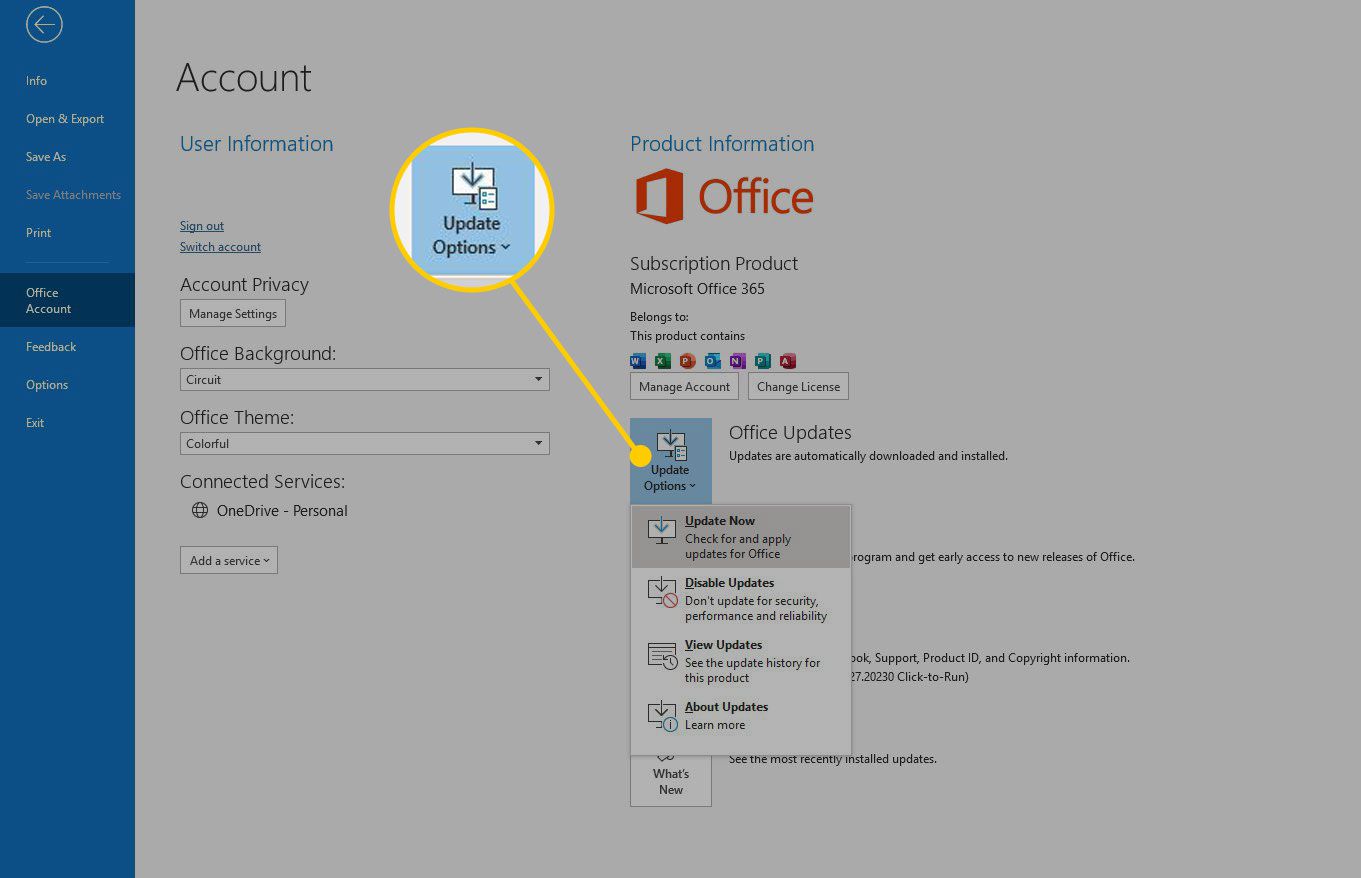The height and width of the screenshot is (878, 1361).
Task: Click the PowerPoint app icon
Action: click(688, 361)
